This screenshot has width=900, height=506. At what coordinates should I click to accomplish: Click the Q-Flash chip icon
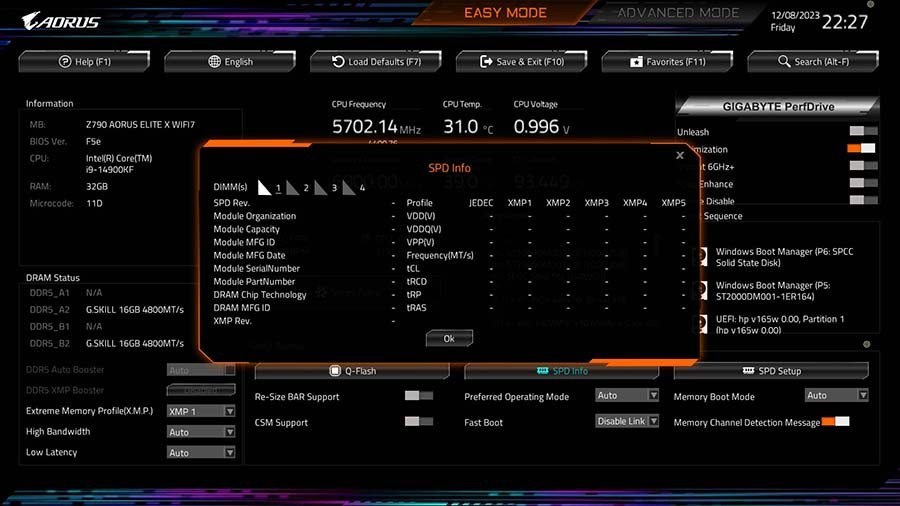(335, 371)
